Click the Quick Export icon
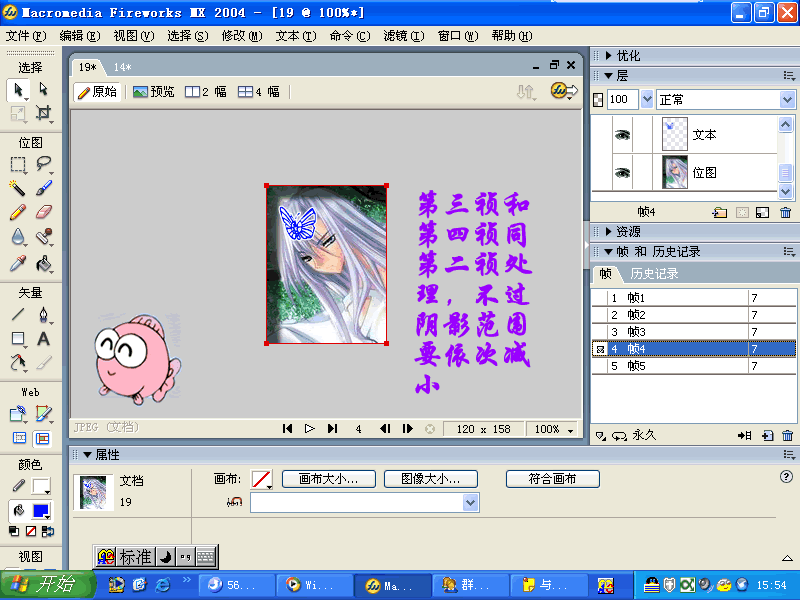 click(563, 91)
